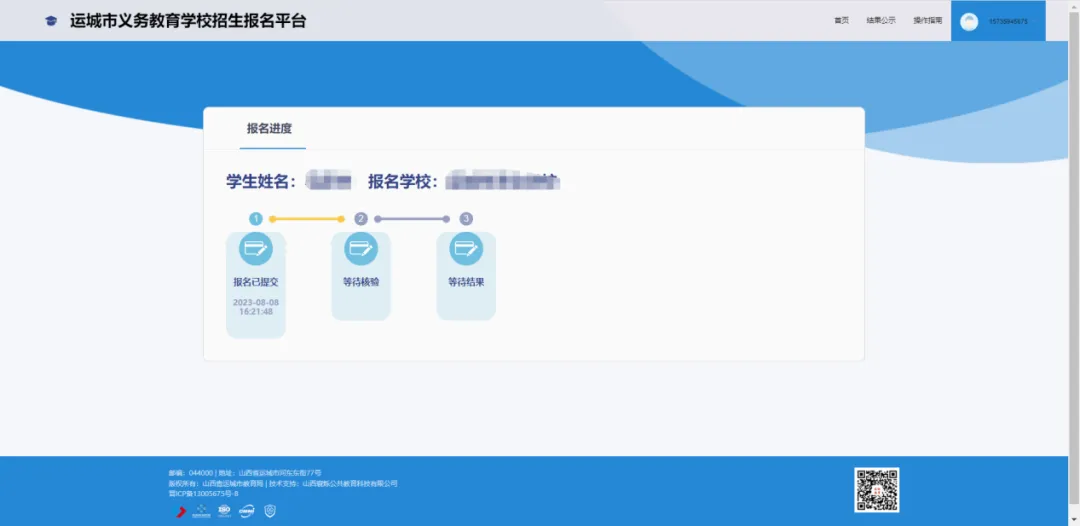Screen dimensions: 1080x526
Task: Click the ISO certification badge in footer
Action: (224, 510)
